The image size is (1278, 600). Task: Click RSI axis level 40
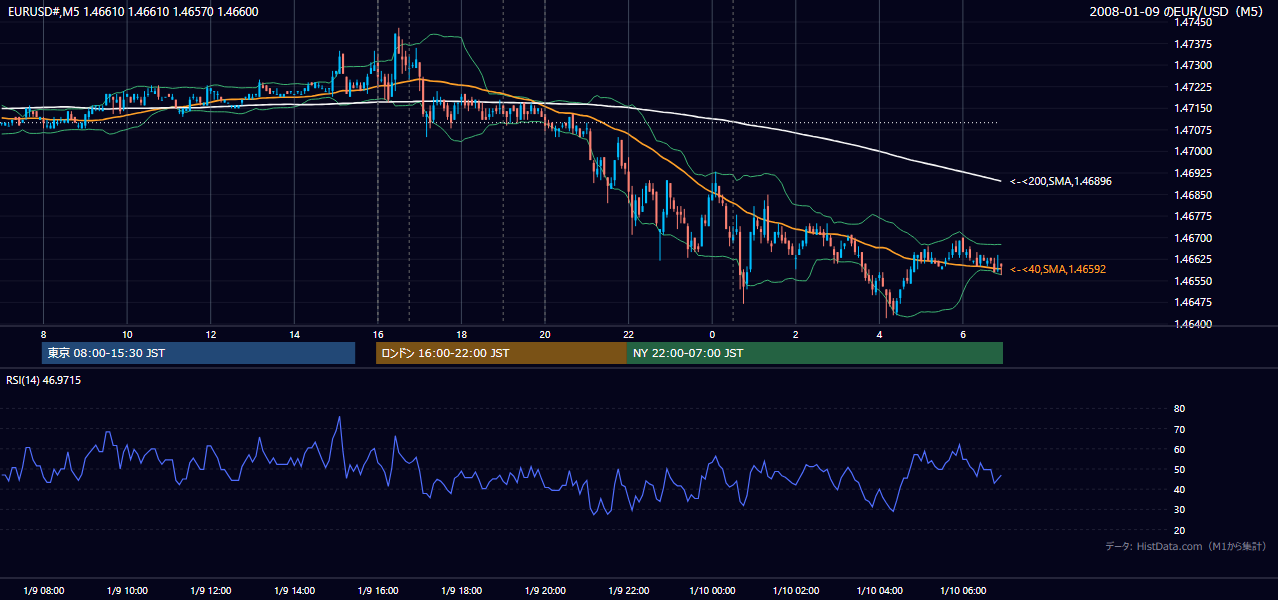point(1180,489)
